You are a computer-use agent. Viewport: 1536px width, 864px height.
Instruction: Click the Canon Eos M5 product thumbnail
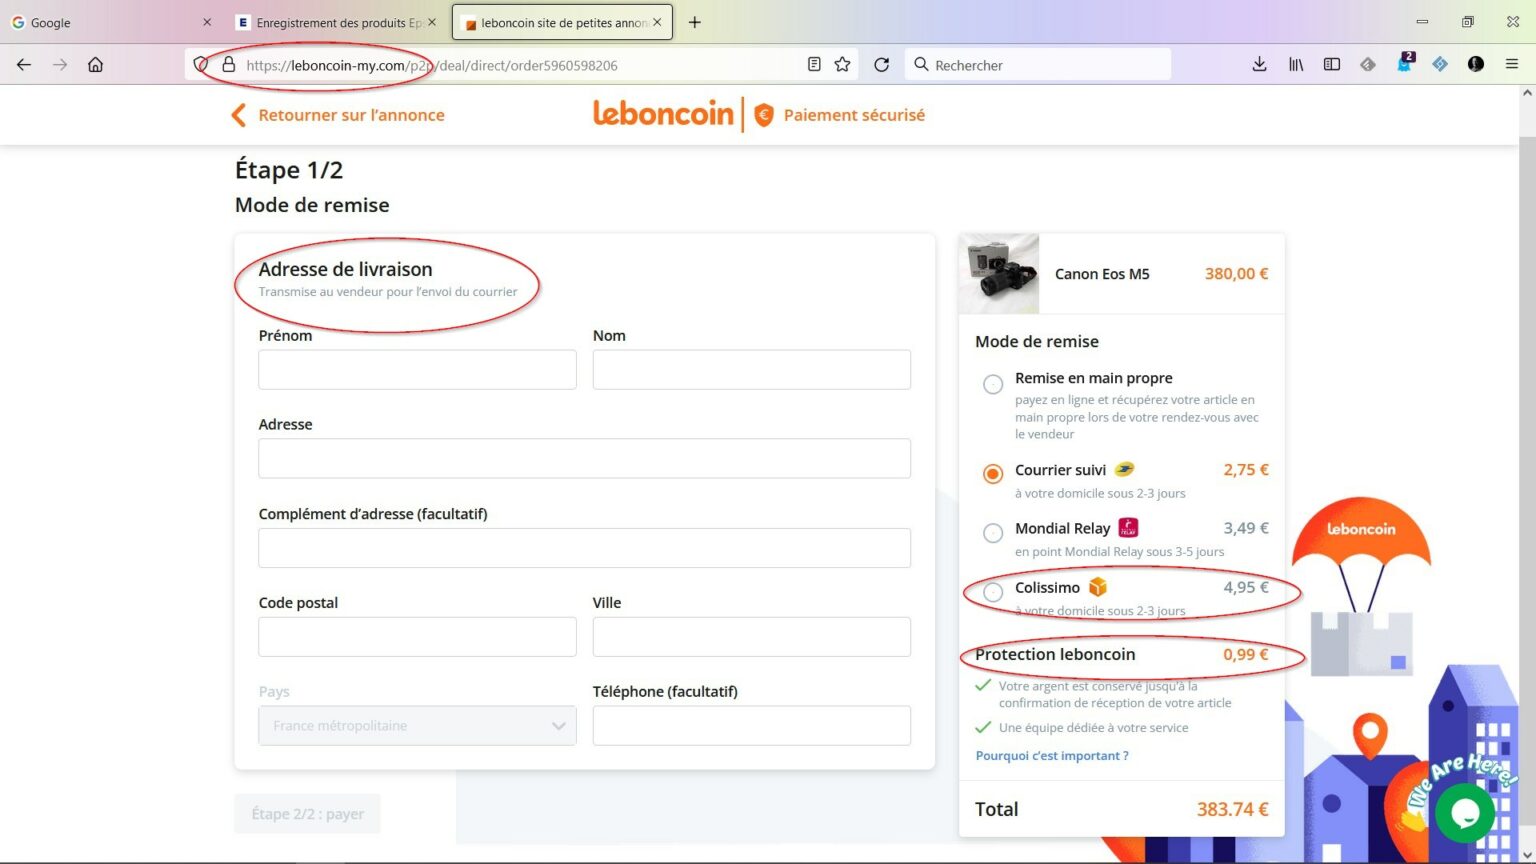click(999, 274)
